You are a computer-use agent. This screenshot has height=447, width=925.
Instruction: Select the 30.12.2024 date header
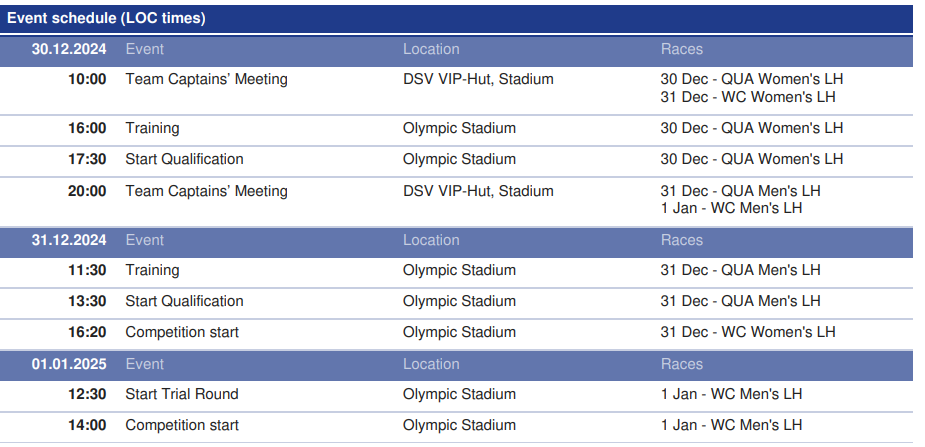[68, 49]
